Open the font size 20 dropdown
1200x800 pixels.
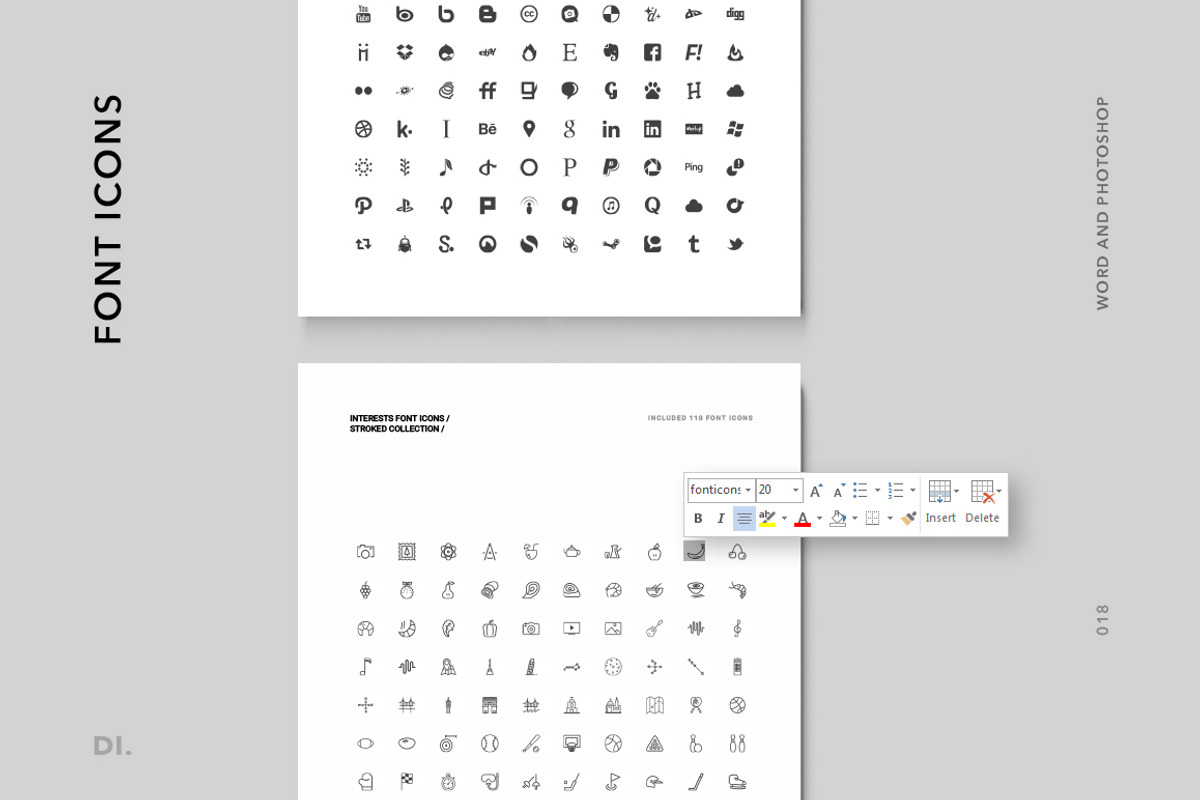[x=796, y=490]
